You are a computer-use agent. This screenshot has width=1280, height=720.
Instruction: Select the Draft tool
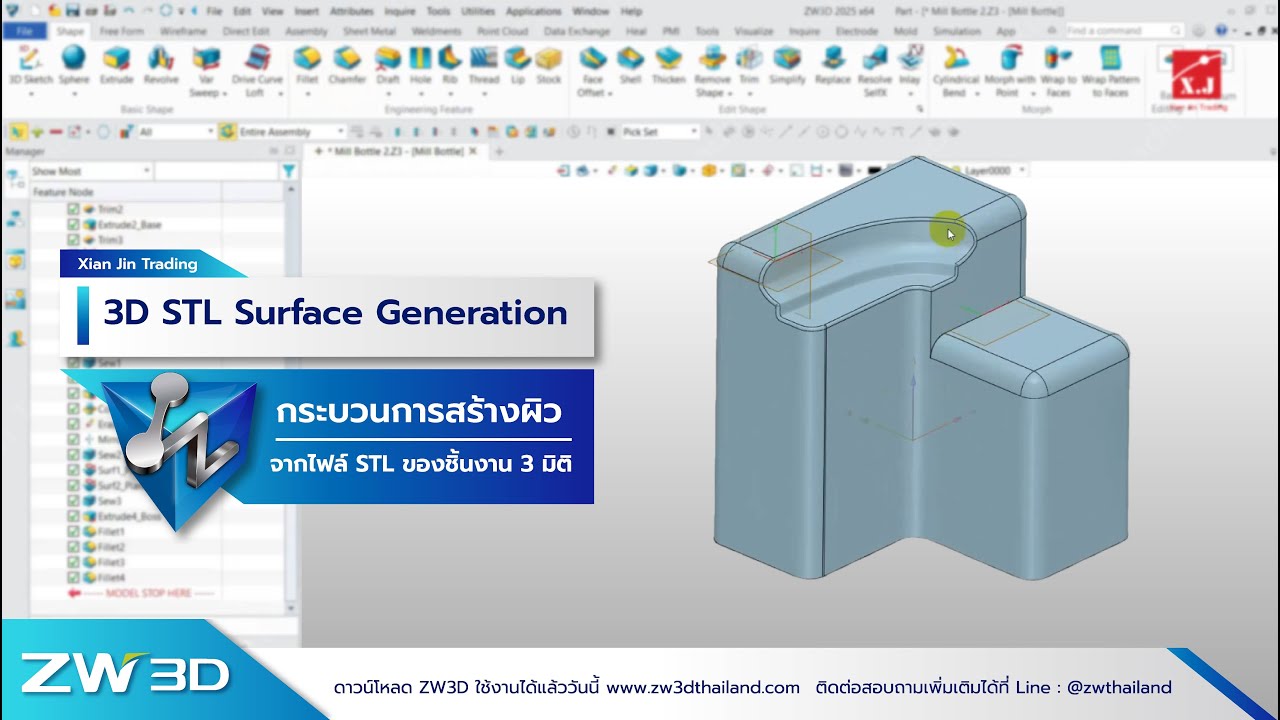(x=388, y=64)
